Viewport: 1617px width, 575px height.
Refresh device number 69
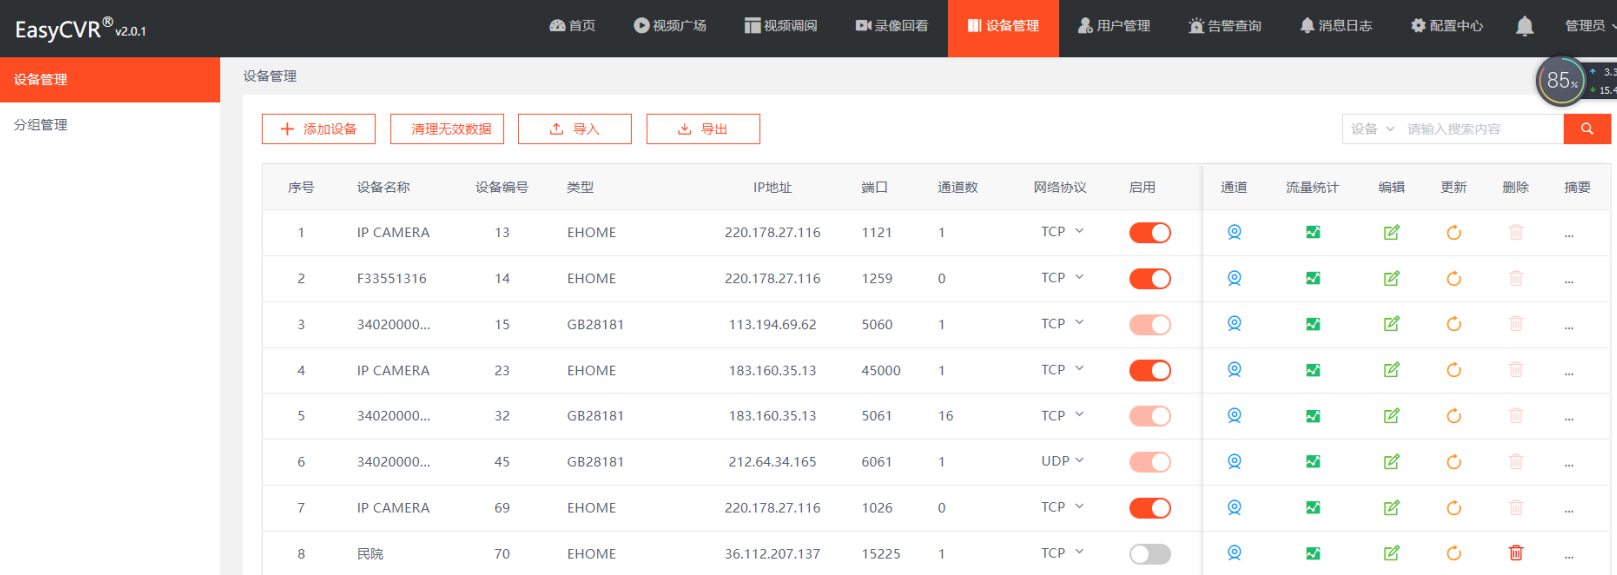click(1454, 508)
